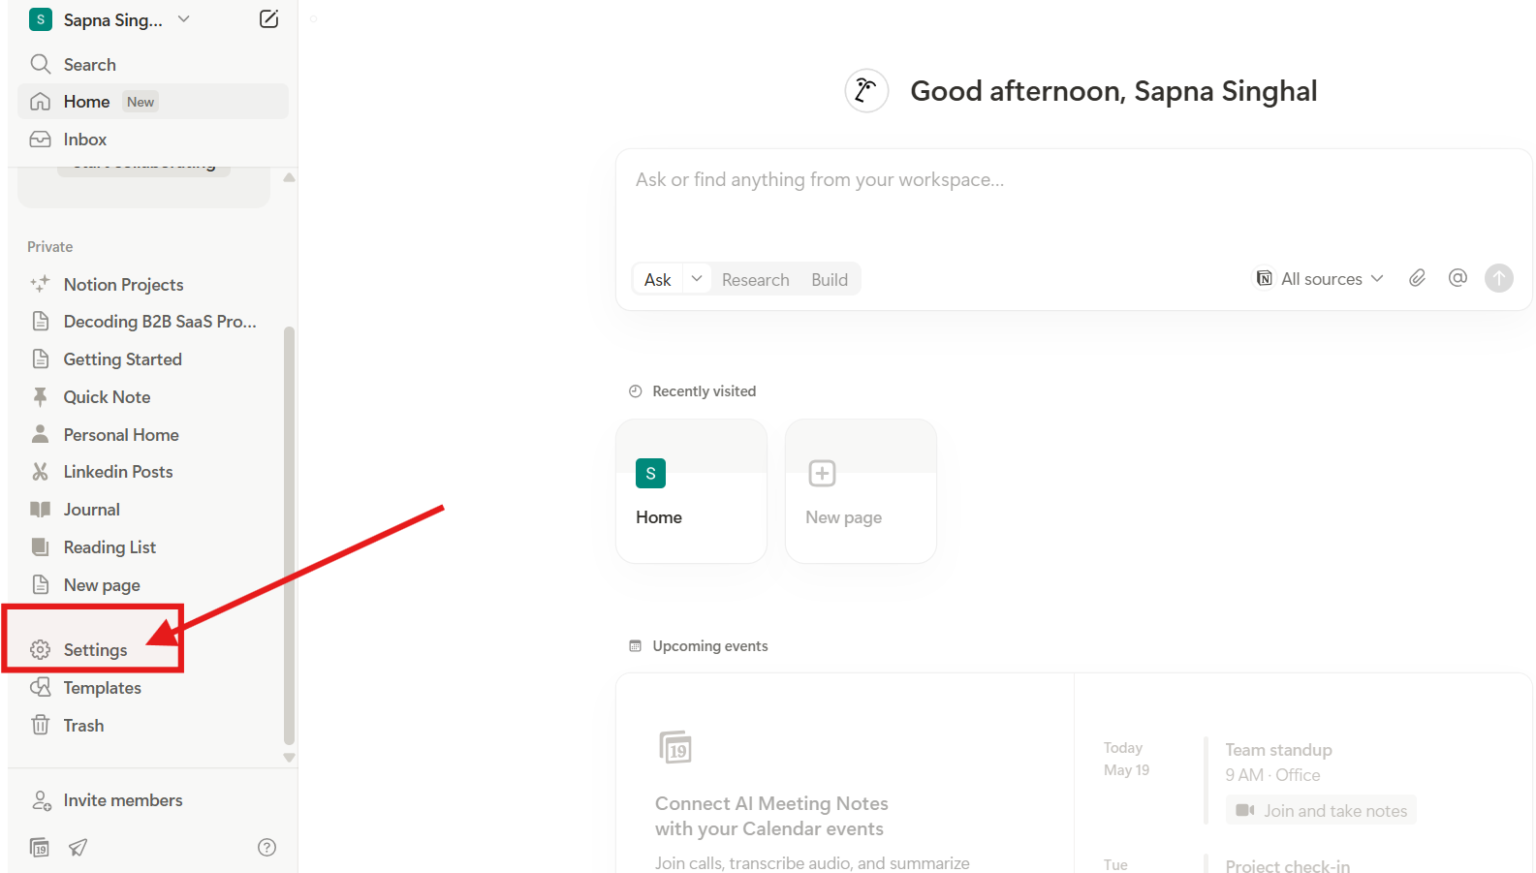Open the Notion Calendar icon in sidebar footer

pyautogui.click(x=39, y=847)
